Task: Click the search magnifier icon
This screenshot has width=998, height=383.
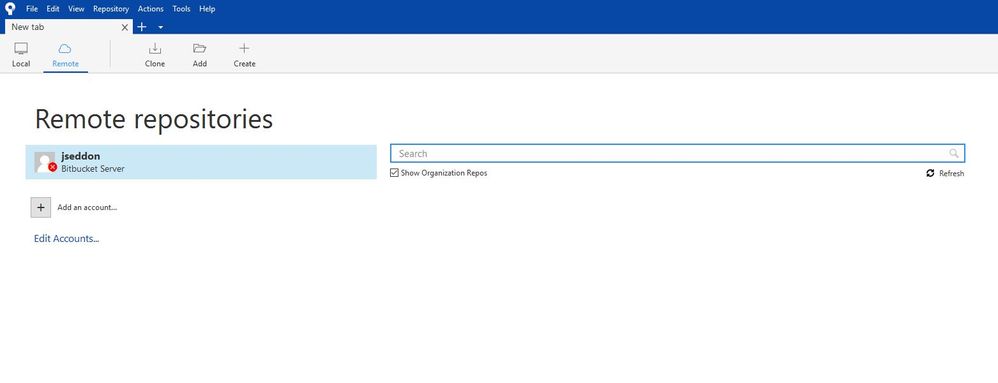Action: 953,153
